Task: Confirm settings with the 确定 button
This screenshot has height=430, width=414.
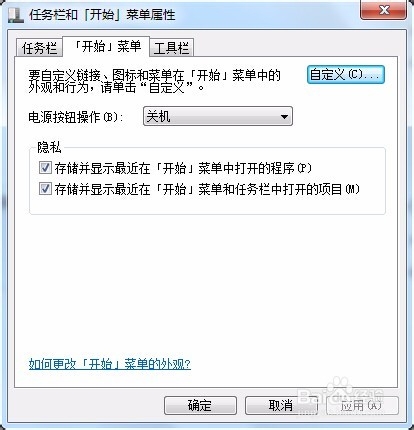Action: click(x=200, y=405)
